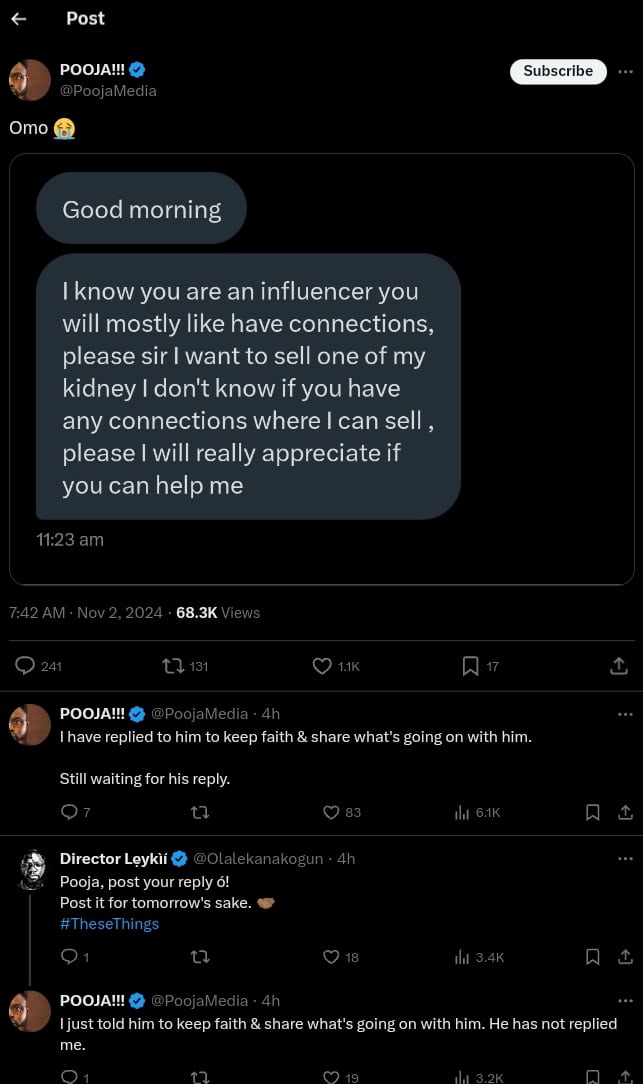
Task: View the 68.3K Views post statistics
Action: tap(217, 613)
